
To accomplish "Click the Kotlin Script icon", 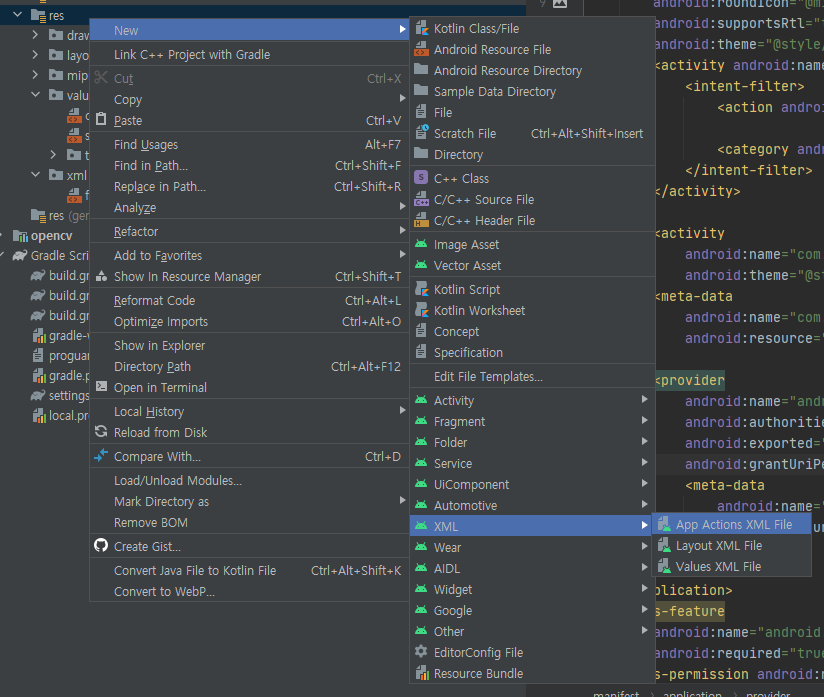I will tap(421, 289).
